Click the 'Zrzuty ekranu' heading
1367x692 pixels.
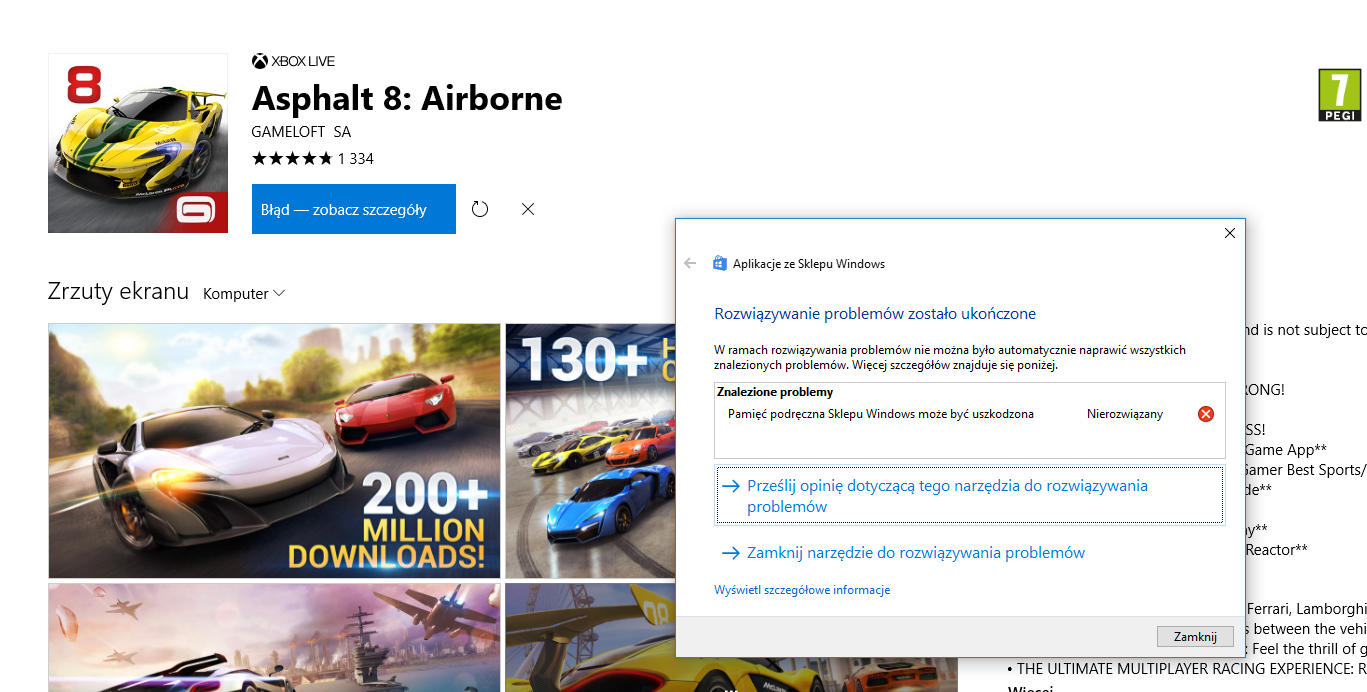(118, 292)
